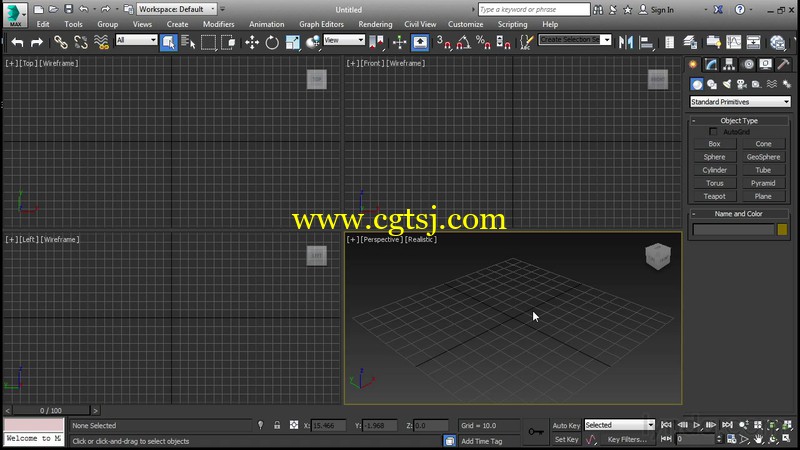800x450 pixels.
Task: Open the Scripting menu
Action: (512, 24)
